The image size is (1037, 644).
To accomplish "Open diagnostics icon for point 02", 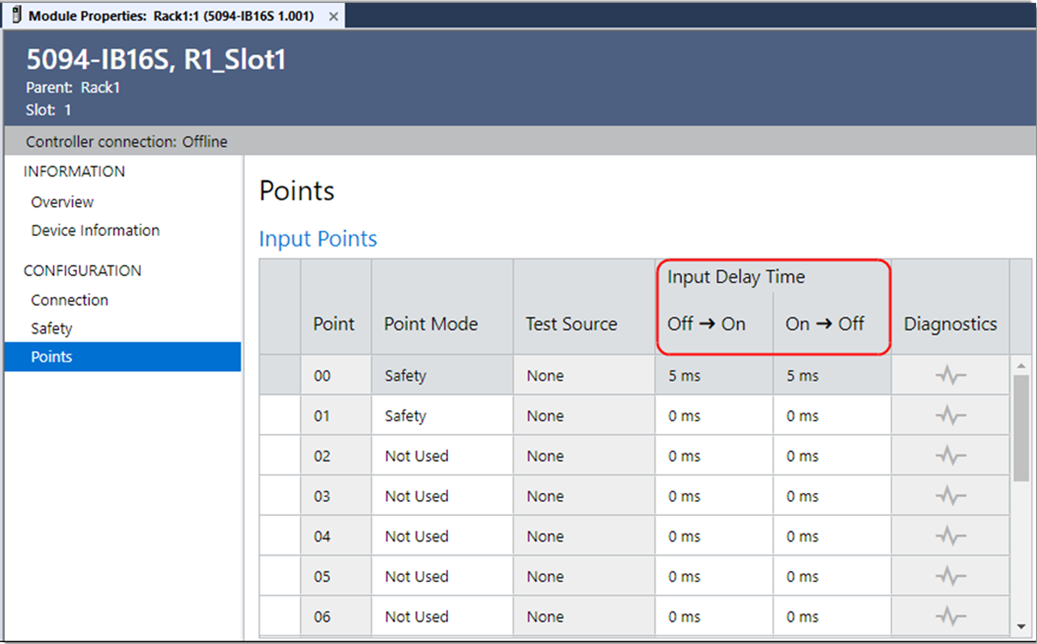I will coord(950,456).
